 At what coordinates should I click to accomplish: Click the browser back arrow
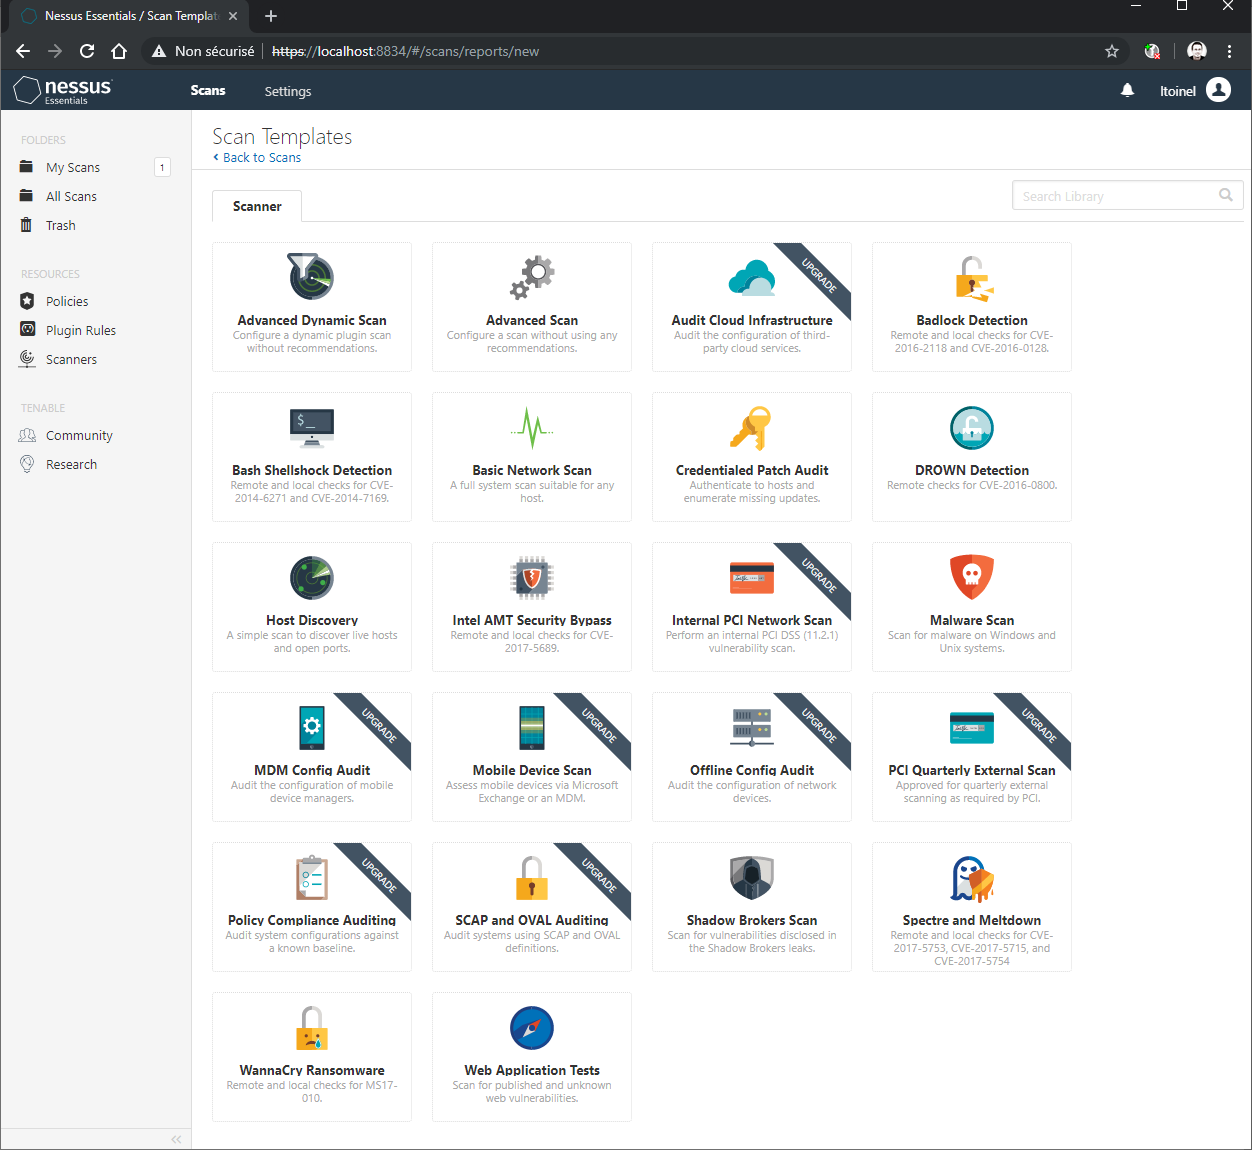(x=23, y=51)
